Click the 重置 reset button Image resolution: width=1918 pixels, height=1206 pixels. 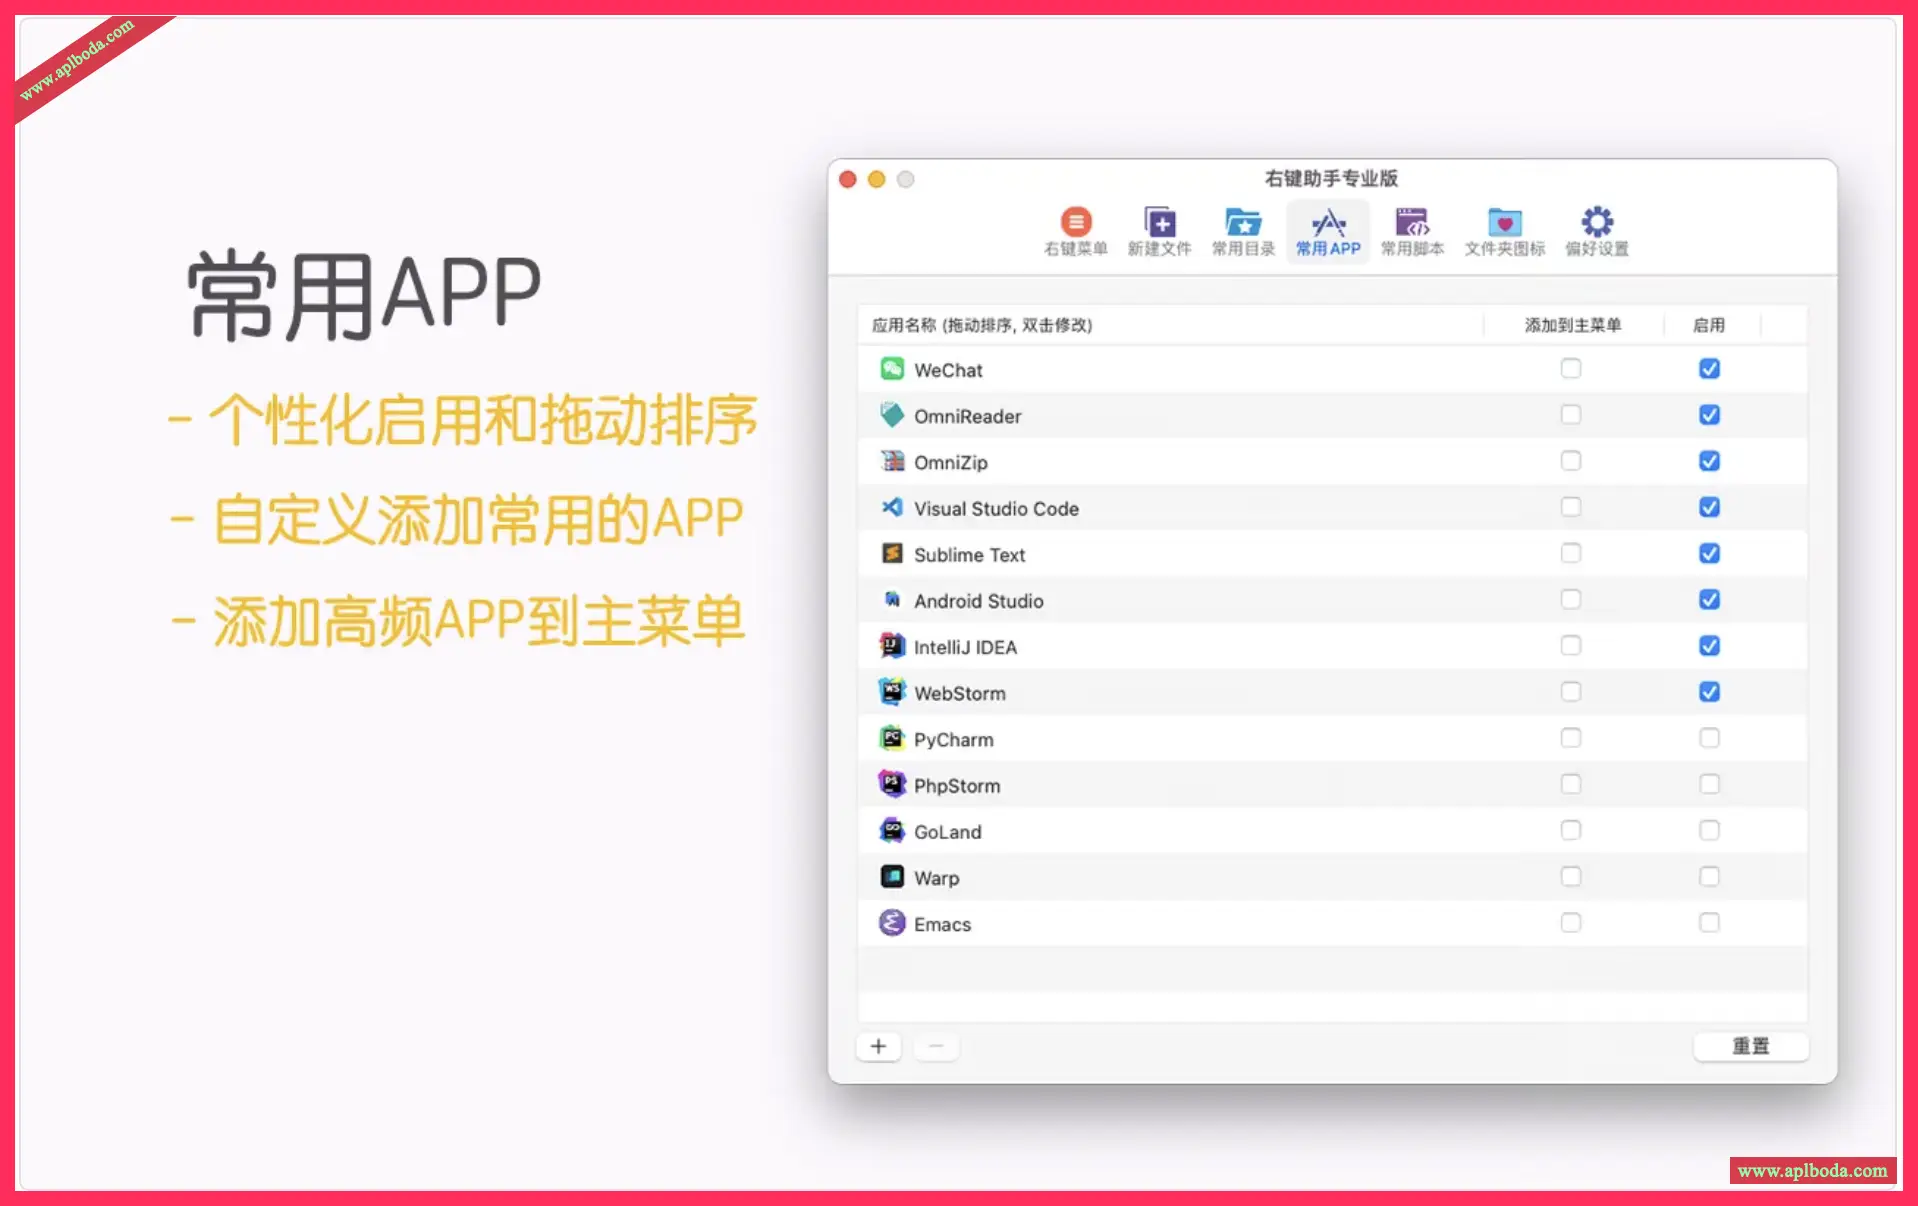[1750, 1046]
